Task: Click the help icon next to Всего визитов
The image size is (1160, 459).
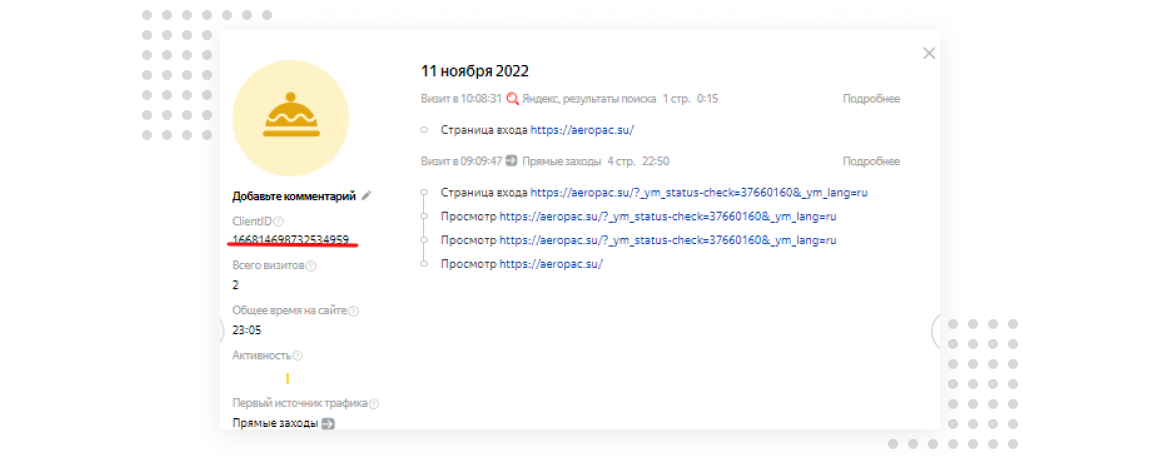Action: [311, 266]
